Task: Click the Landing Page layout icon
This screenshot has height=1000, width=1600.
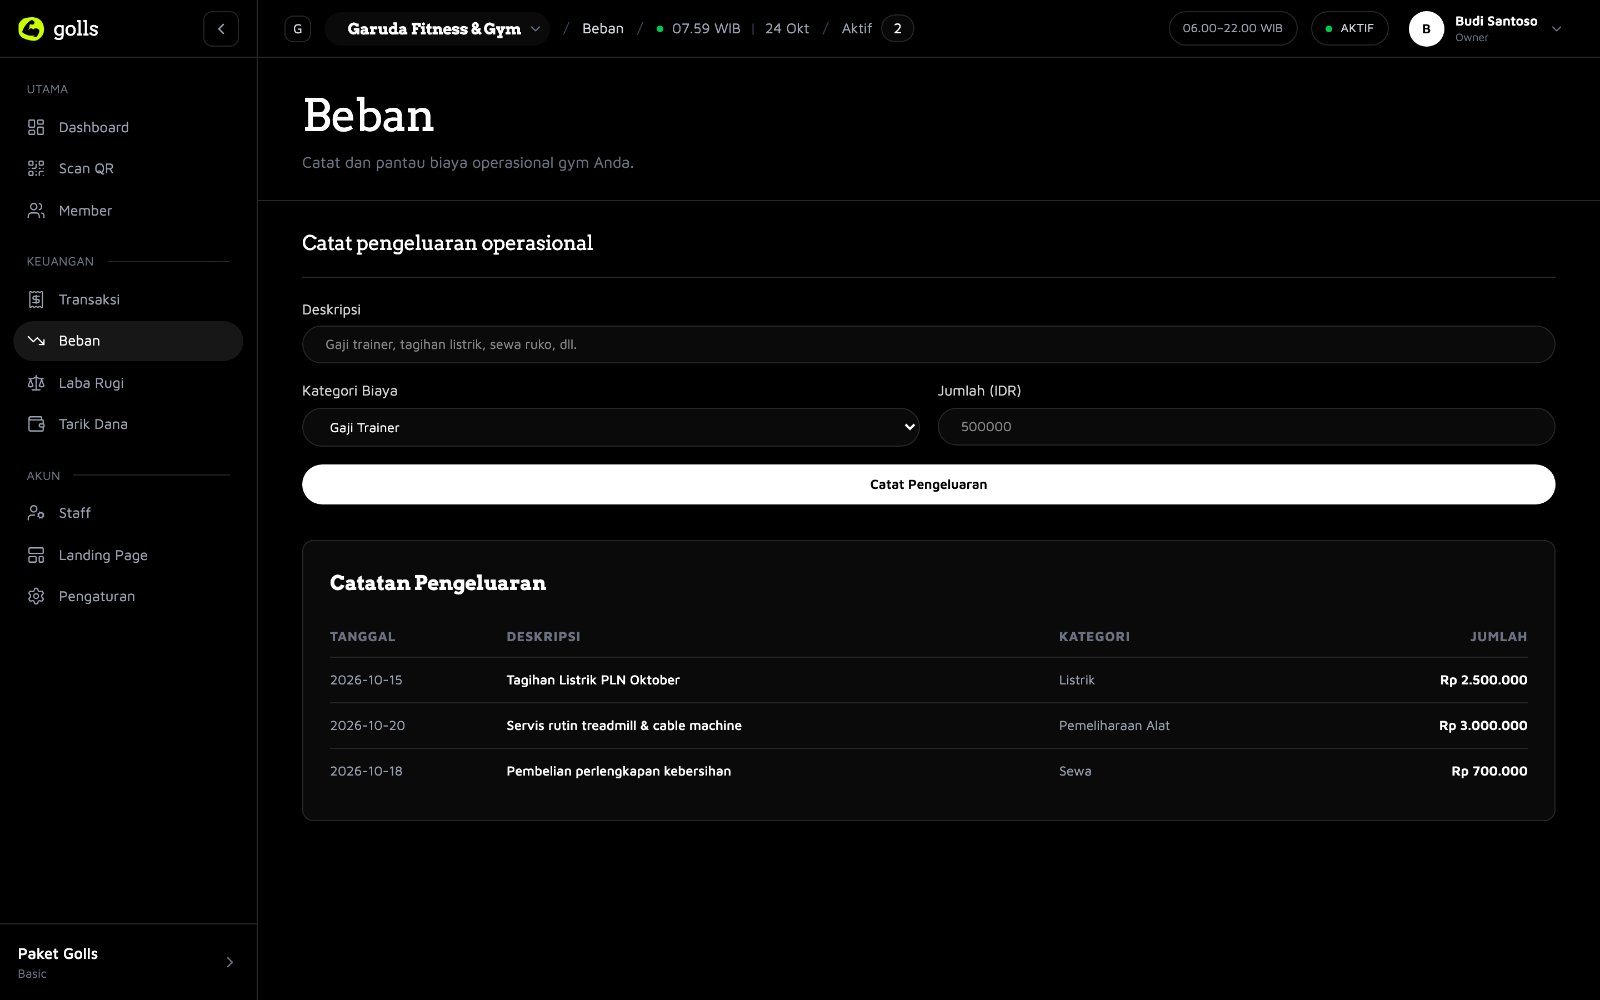Action: [36, 555]
